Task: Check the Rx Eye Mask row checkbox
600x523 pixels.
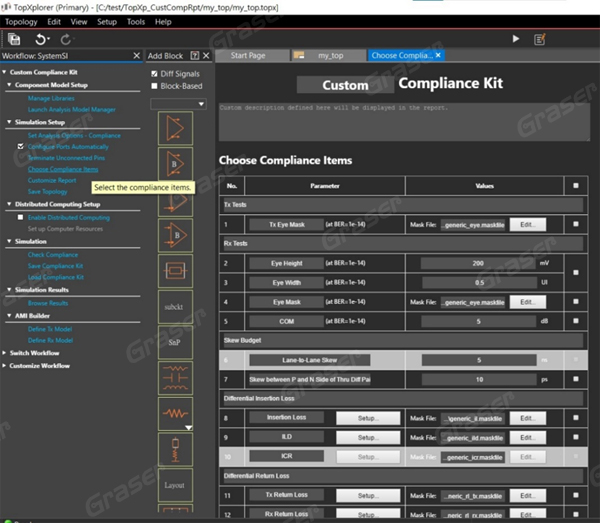Action: pyautogui.click(x=576, y=301)
